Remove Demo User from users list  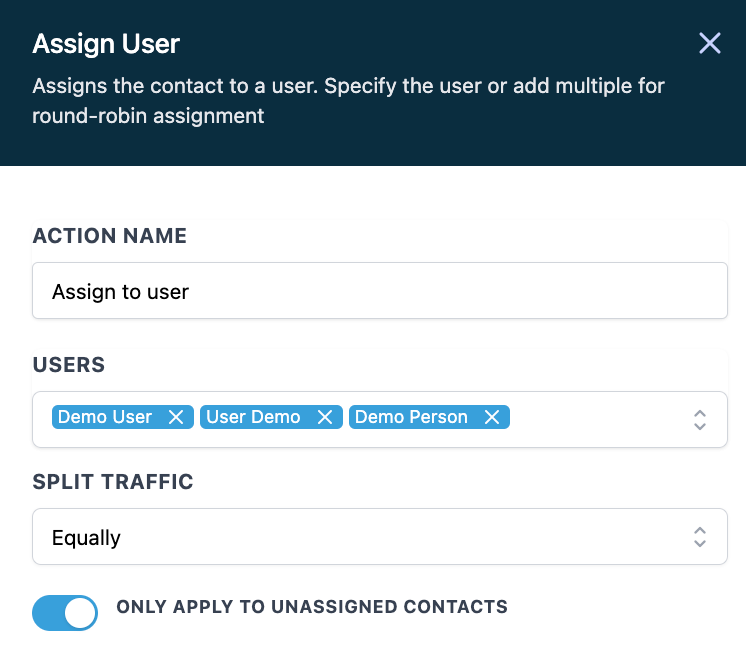tap(176, 417)
